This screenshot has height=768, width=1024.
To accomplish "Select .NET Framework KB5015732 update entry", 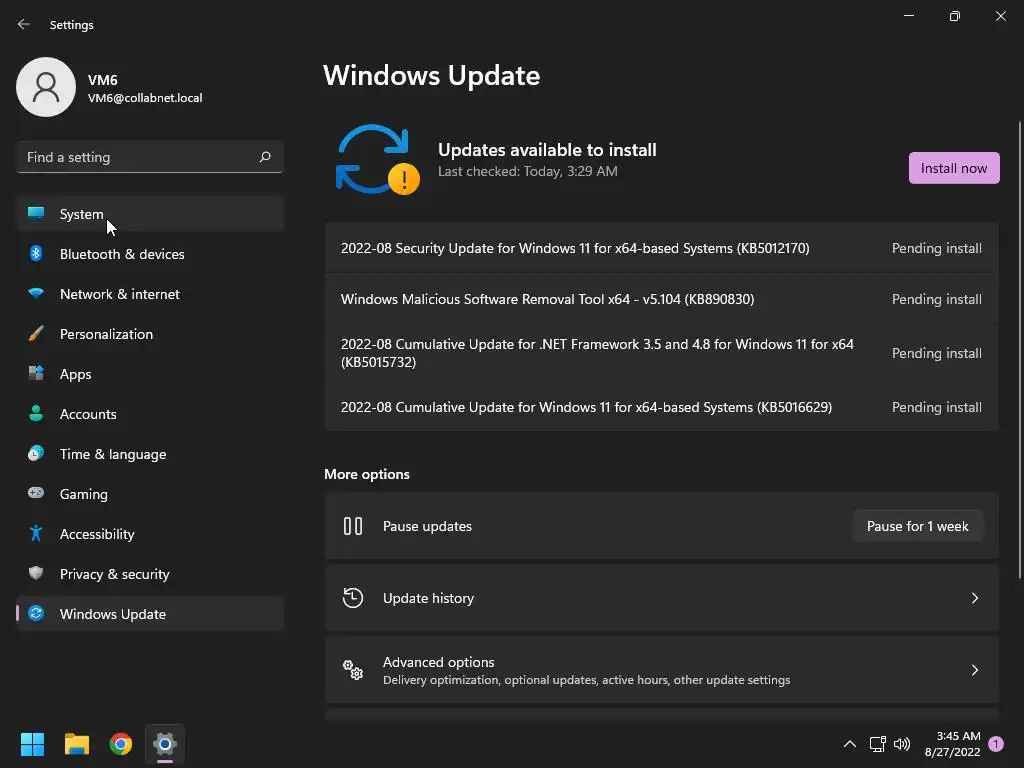I will tap(662, 353).
